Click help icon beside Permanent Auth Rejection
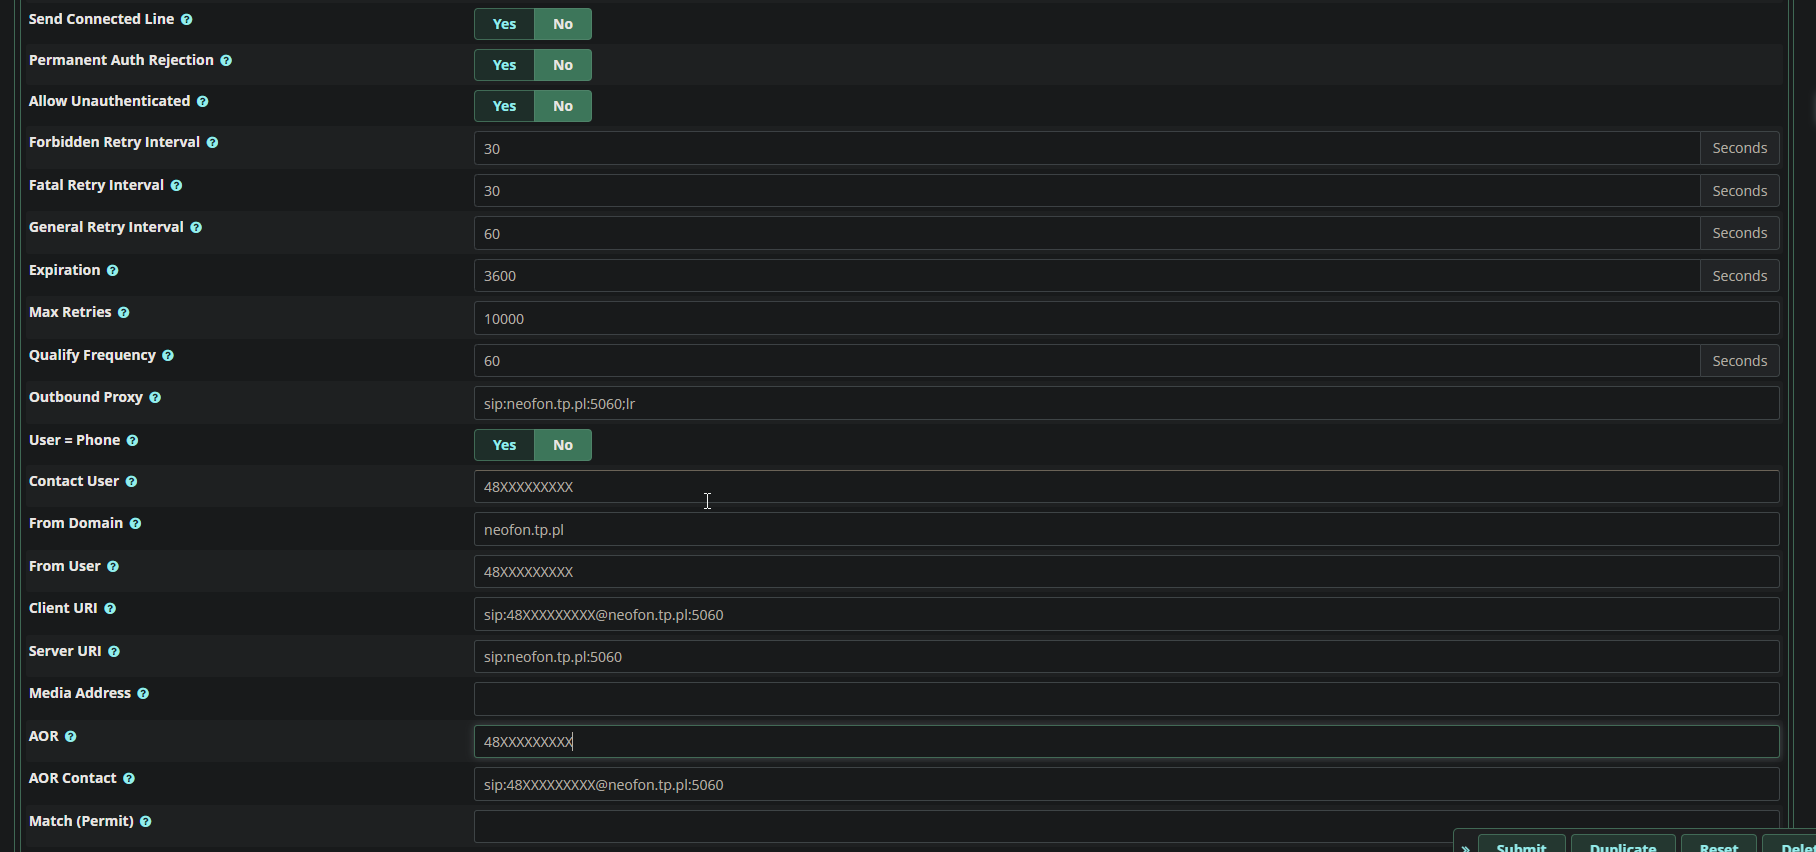 [226, 61]
